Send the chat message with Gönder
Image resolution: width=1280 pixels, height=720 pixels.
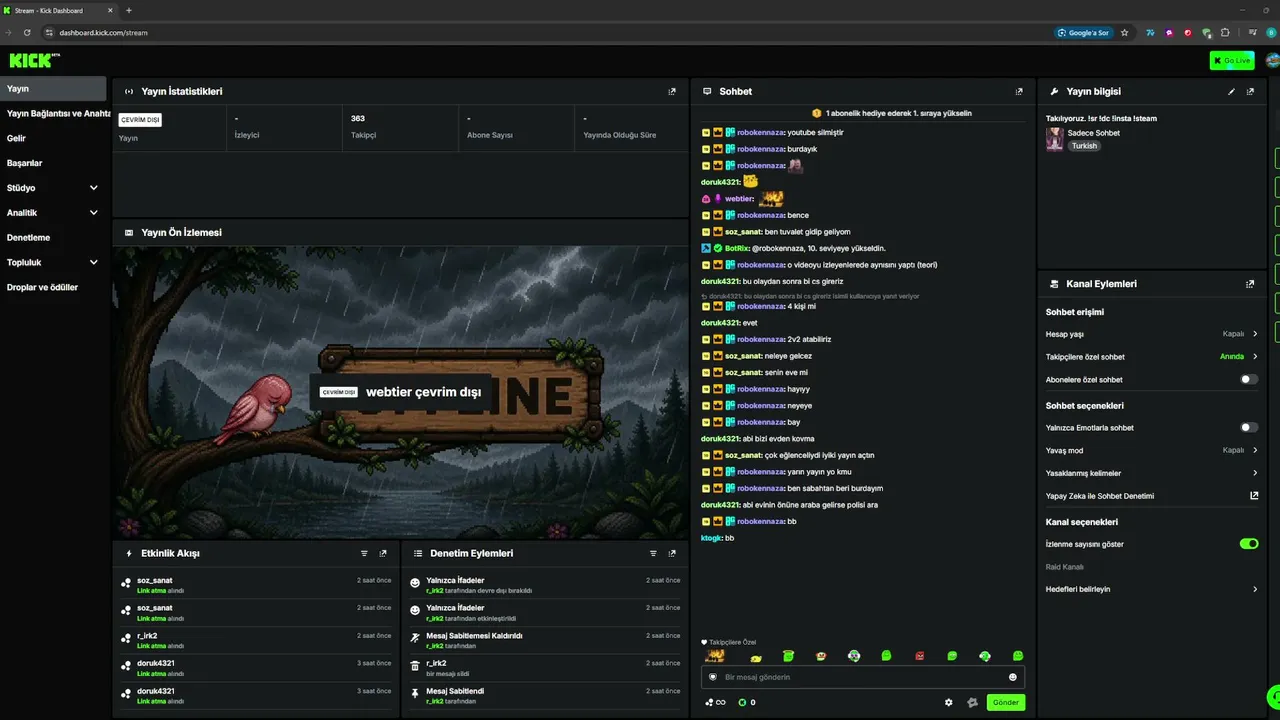click(1005, 702)
